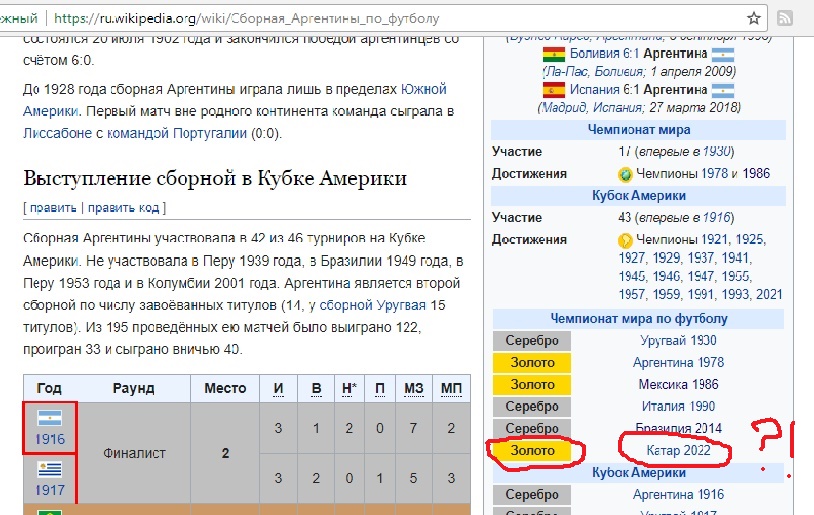The height and width of the screenshot is (515, 814).
Task: Open the сборной Уругвая link
Action: pos(372,305)
